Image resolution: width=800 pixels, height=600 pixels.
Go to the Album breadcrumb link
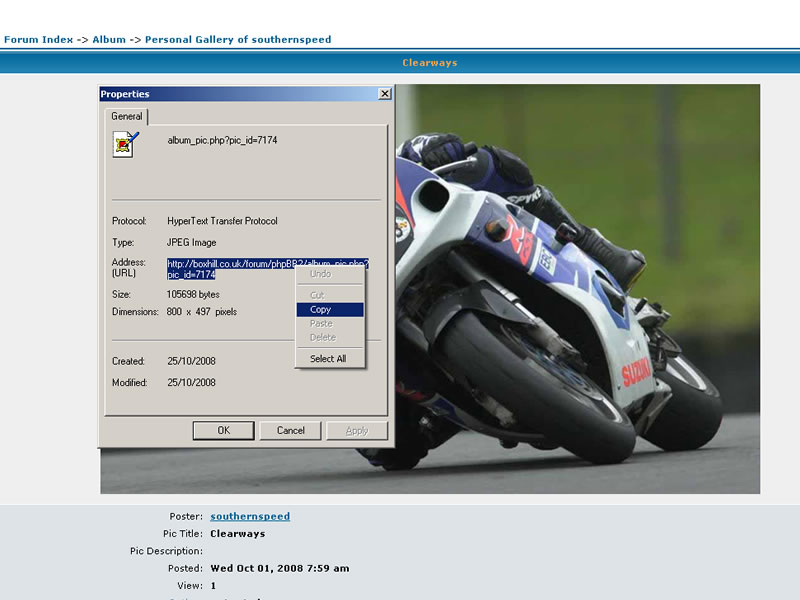[109, 40]
